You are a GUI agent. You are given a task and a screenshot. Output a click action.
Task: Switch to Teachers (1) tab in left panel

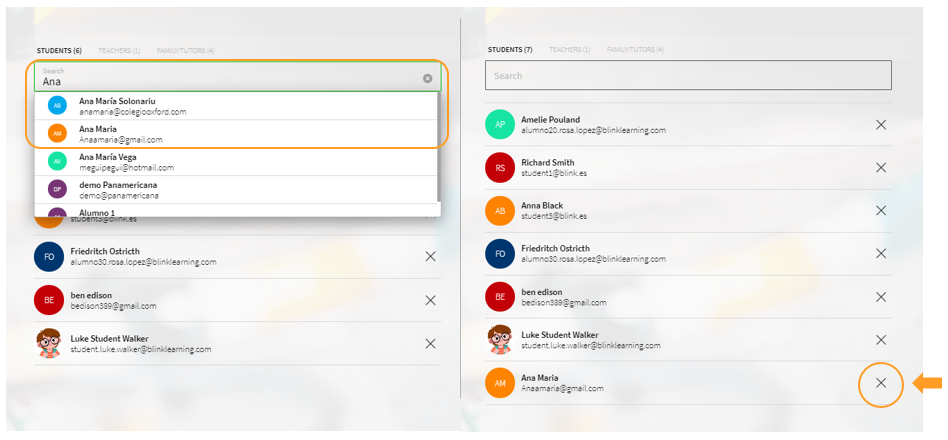(119, 50)
